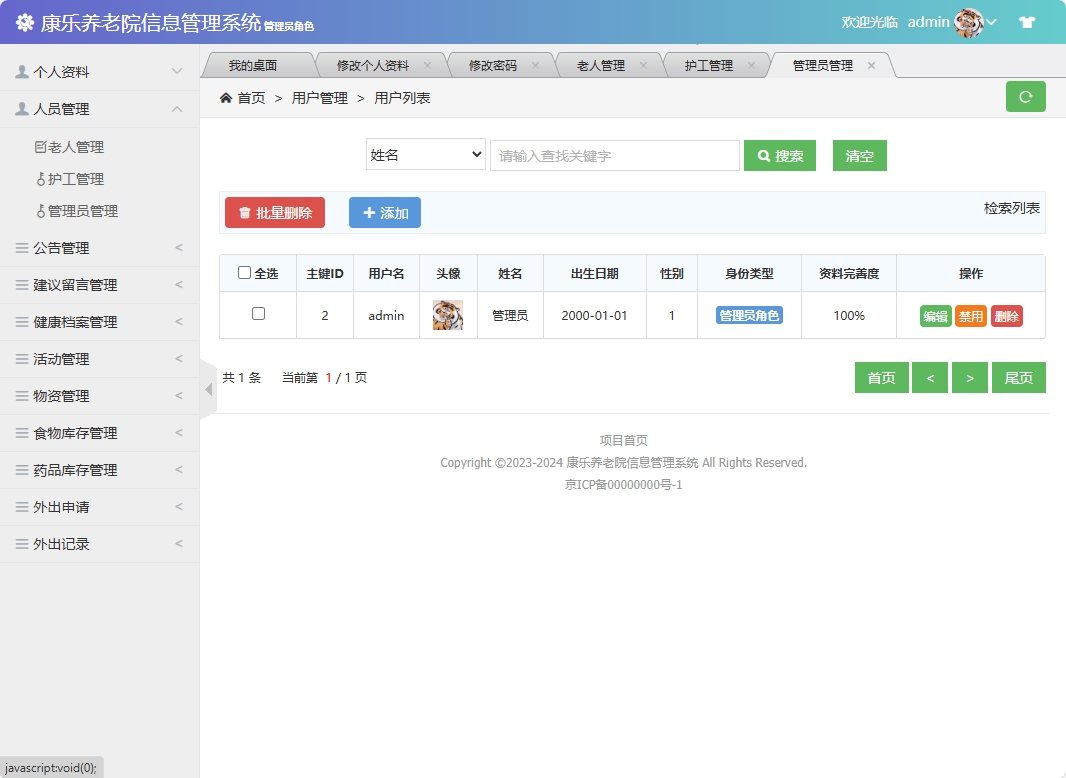Screen dimensions: 1066x778
Task: Open the 姓名 search filter dropdown
Action: [x=425, y=155]
